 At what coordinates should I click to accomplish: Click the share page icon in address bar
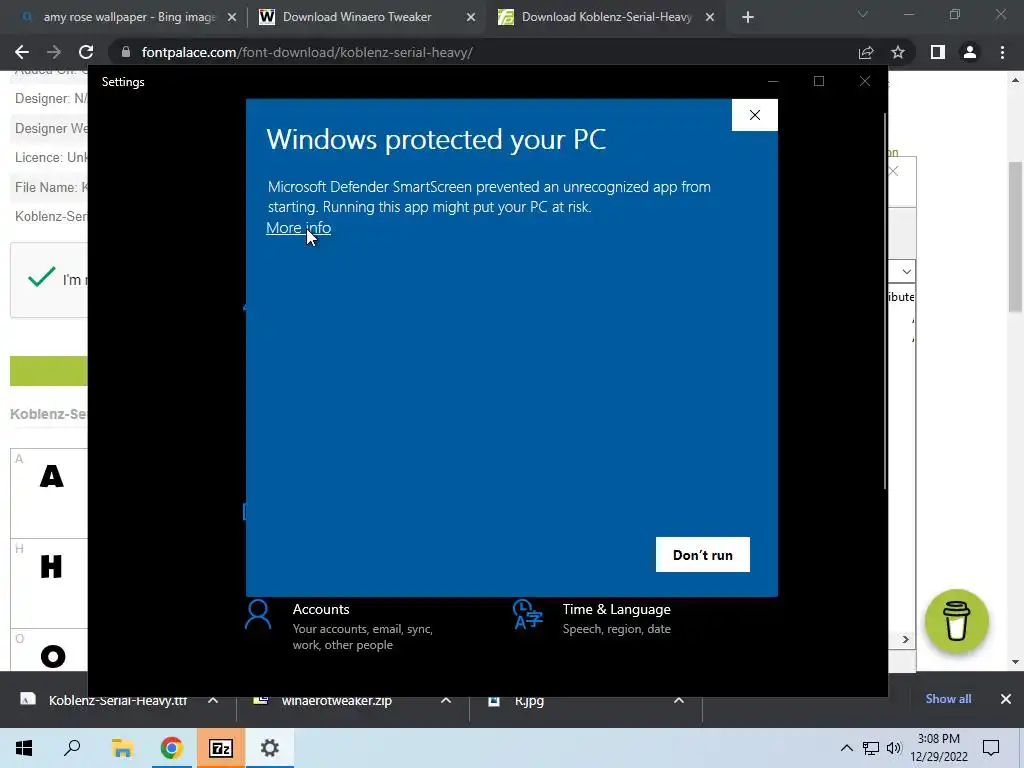[866, 52]
